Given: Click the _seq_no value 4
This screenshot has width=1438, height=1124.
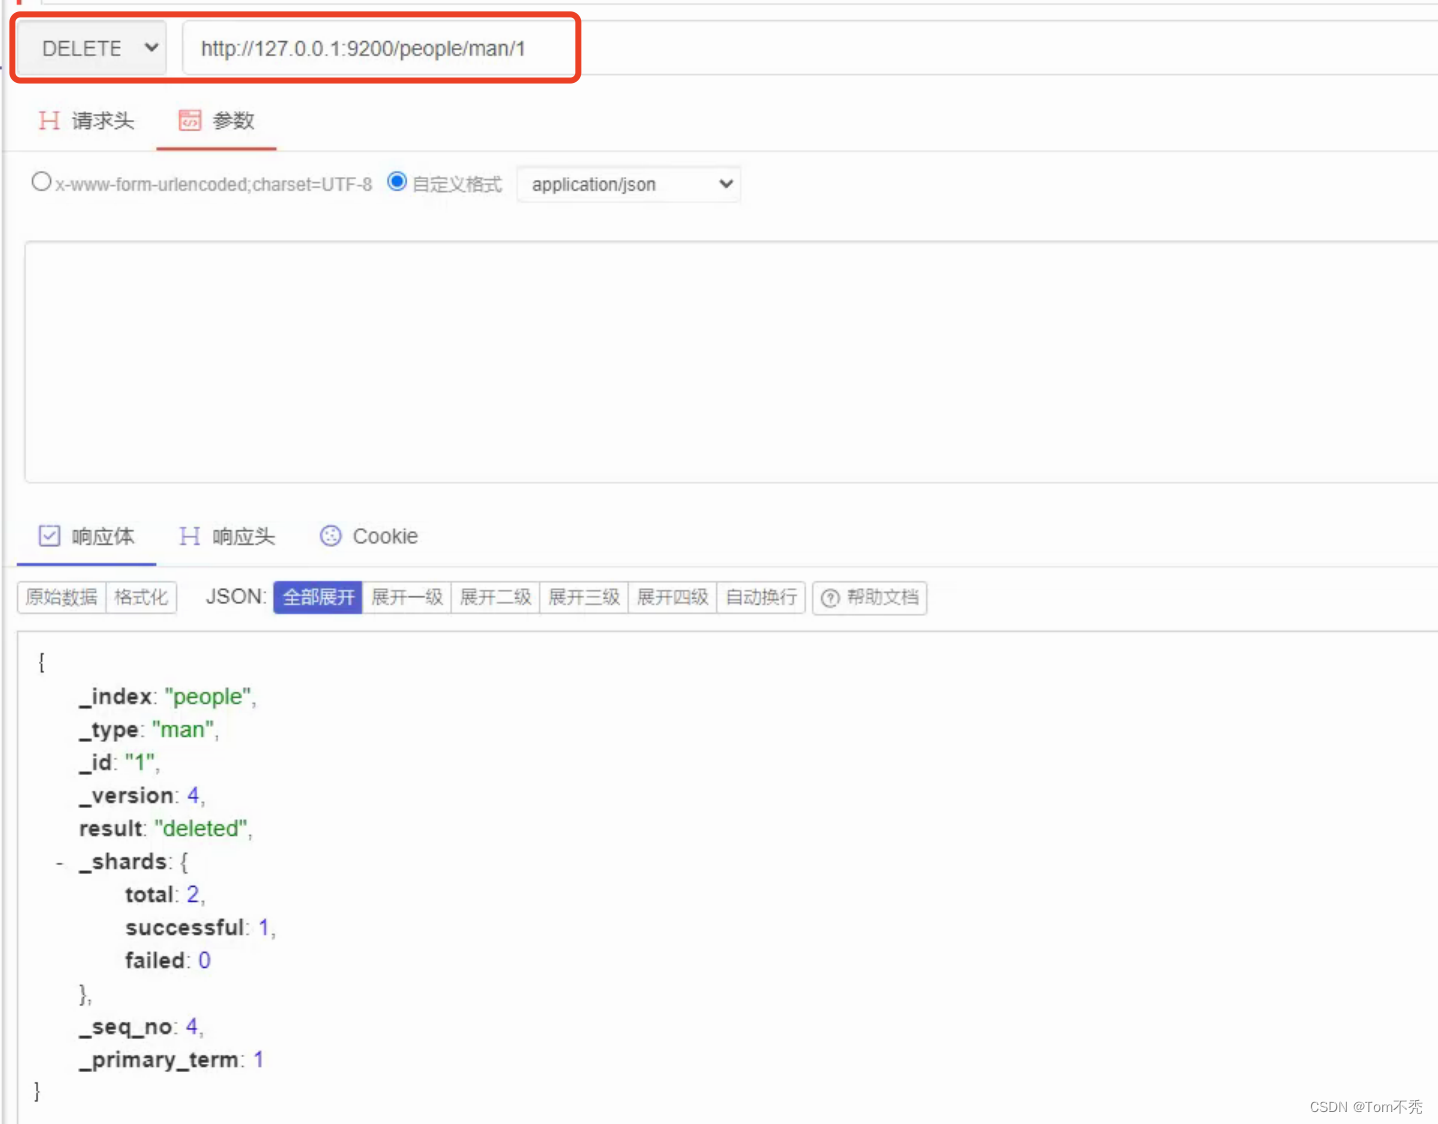Looking at the screenshot, I should (192, 1027).
